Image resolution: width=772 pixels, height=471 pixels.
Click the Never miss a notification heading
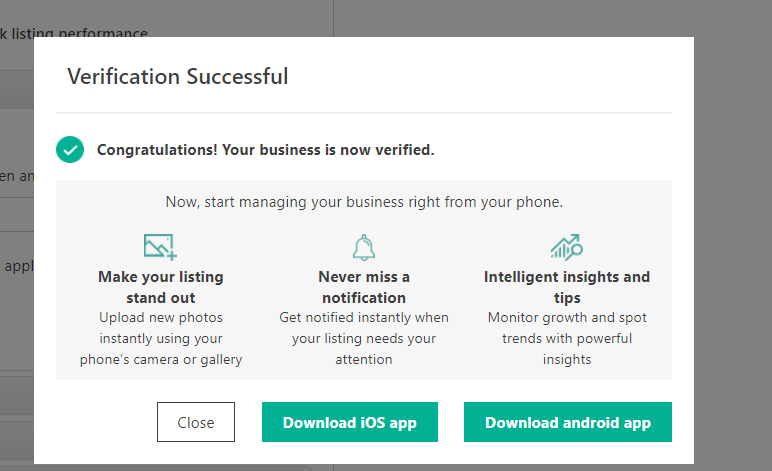tap(364, 287)
